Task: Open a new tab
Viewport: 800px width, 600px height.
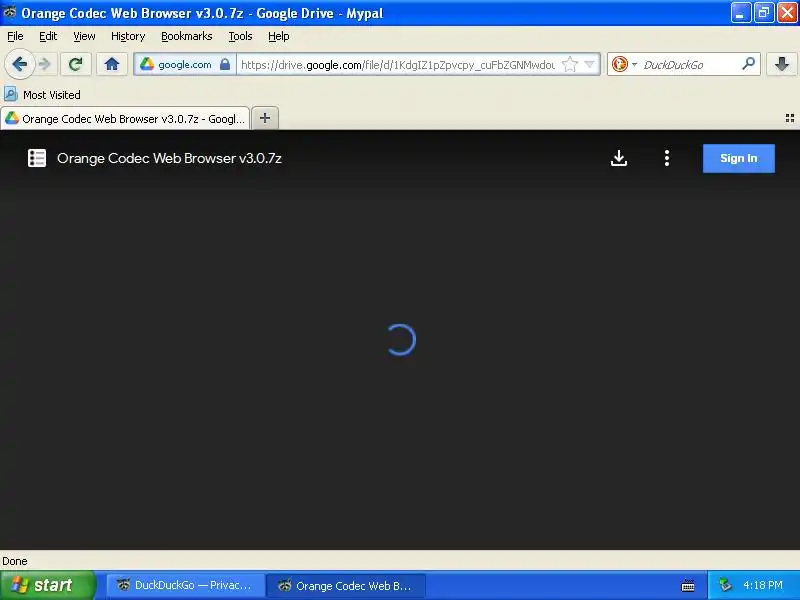Action: 265,118
